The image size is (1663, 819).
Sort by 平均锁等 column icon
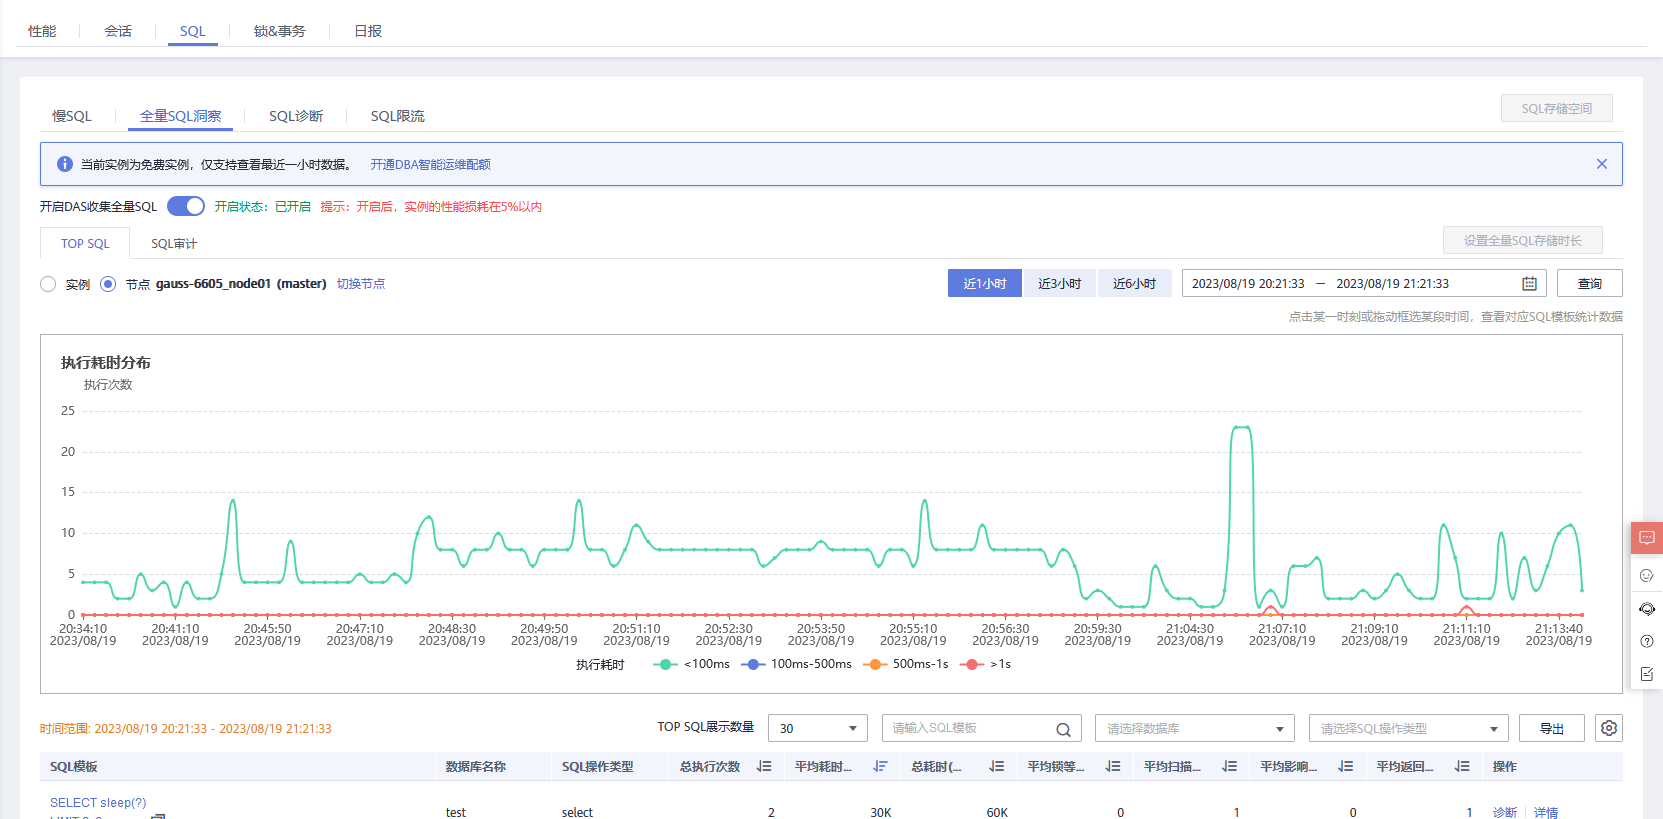[x=1112, y=766]
